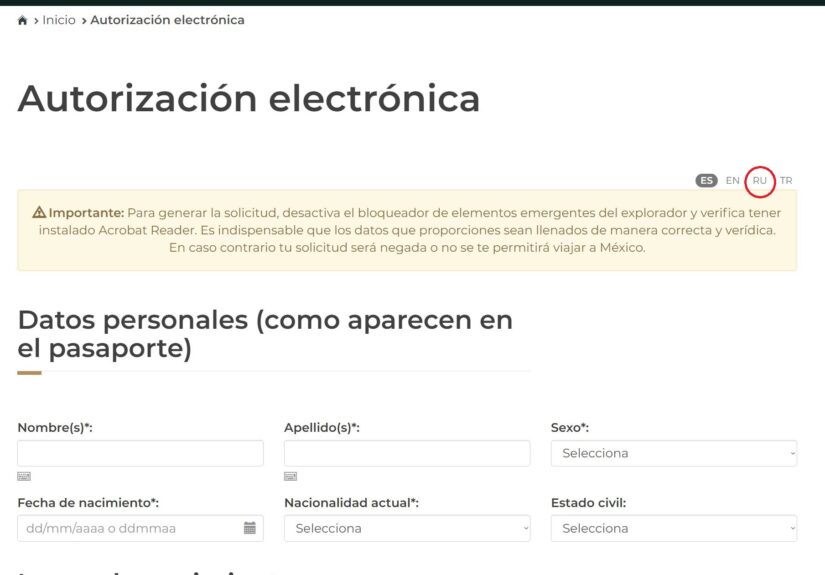Viewport: 825px width, 575px height.
Task: Open the virtual keyboard icon under Nombre(s)
Action: (x=24, y=477)
